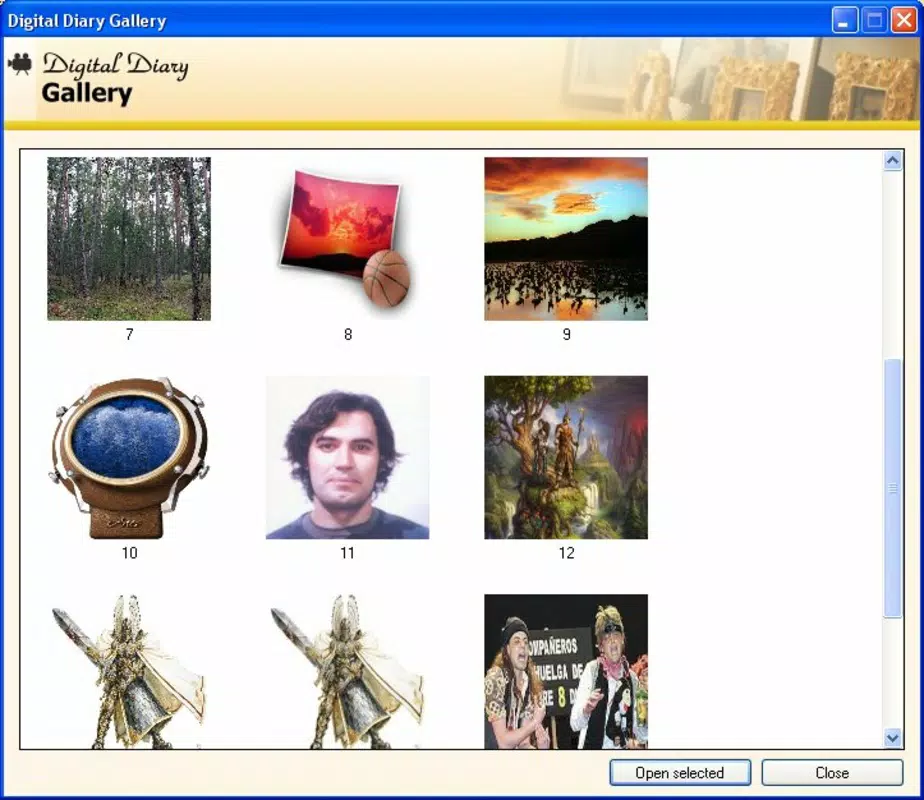Click the vertical scrollbar thumb
Image resolution: width=924 pixels, height=800 pixels.
(893, 488)
